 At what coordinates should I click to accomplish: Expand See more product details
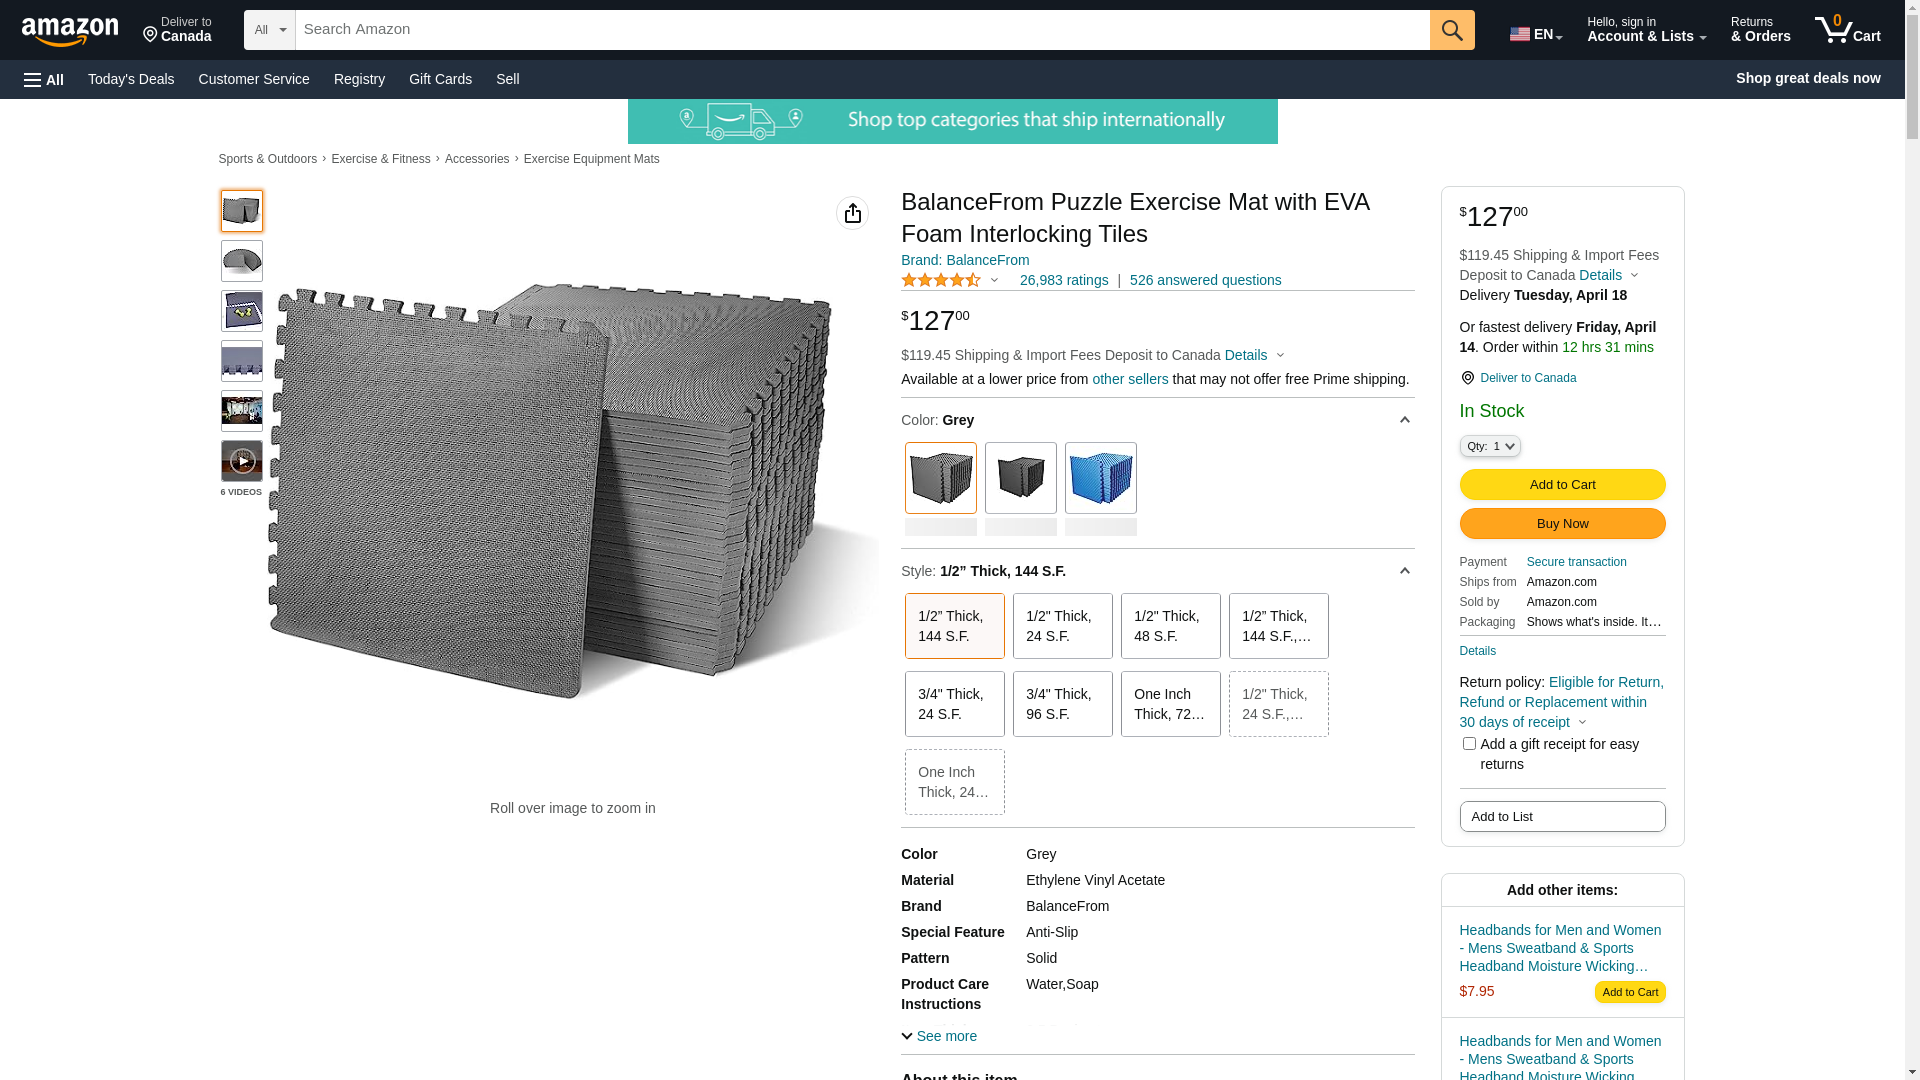(939, 1036)
